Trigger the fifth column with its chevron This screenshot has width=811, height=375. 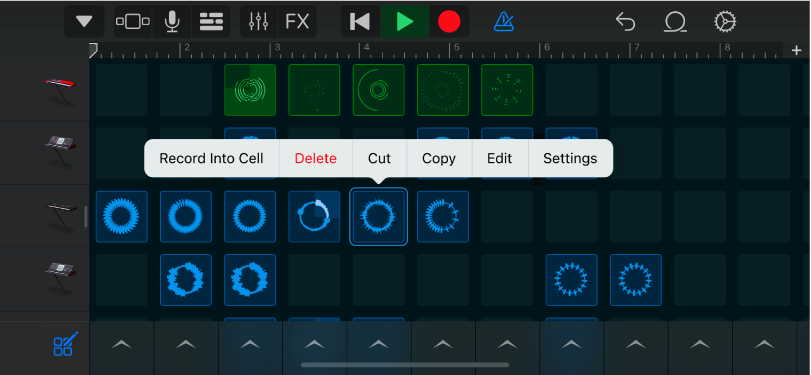coord(379,344)
